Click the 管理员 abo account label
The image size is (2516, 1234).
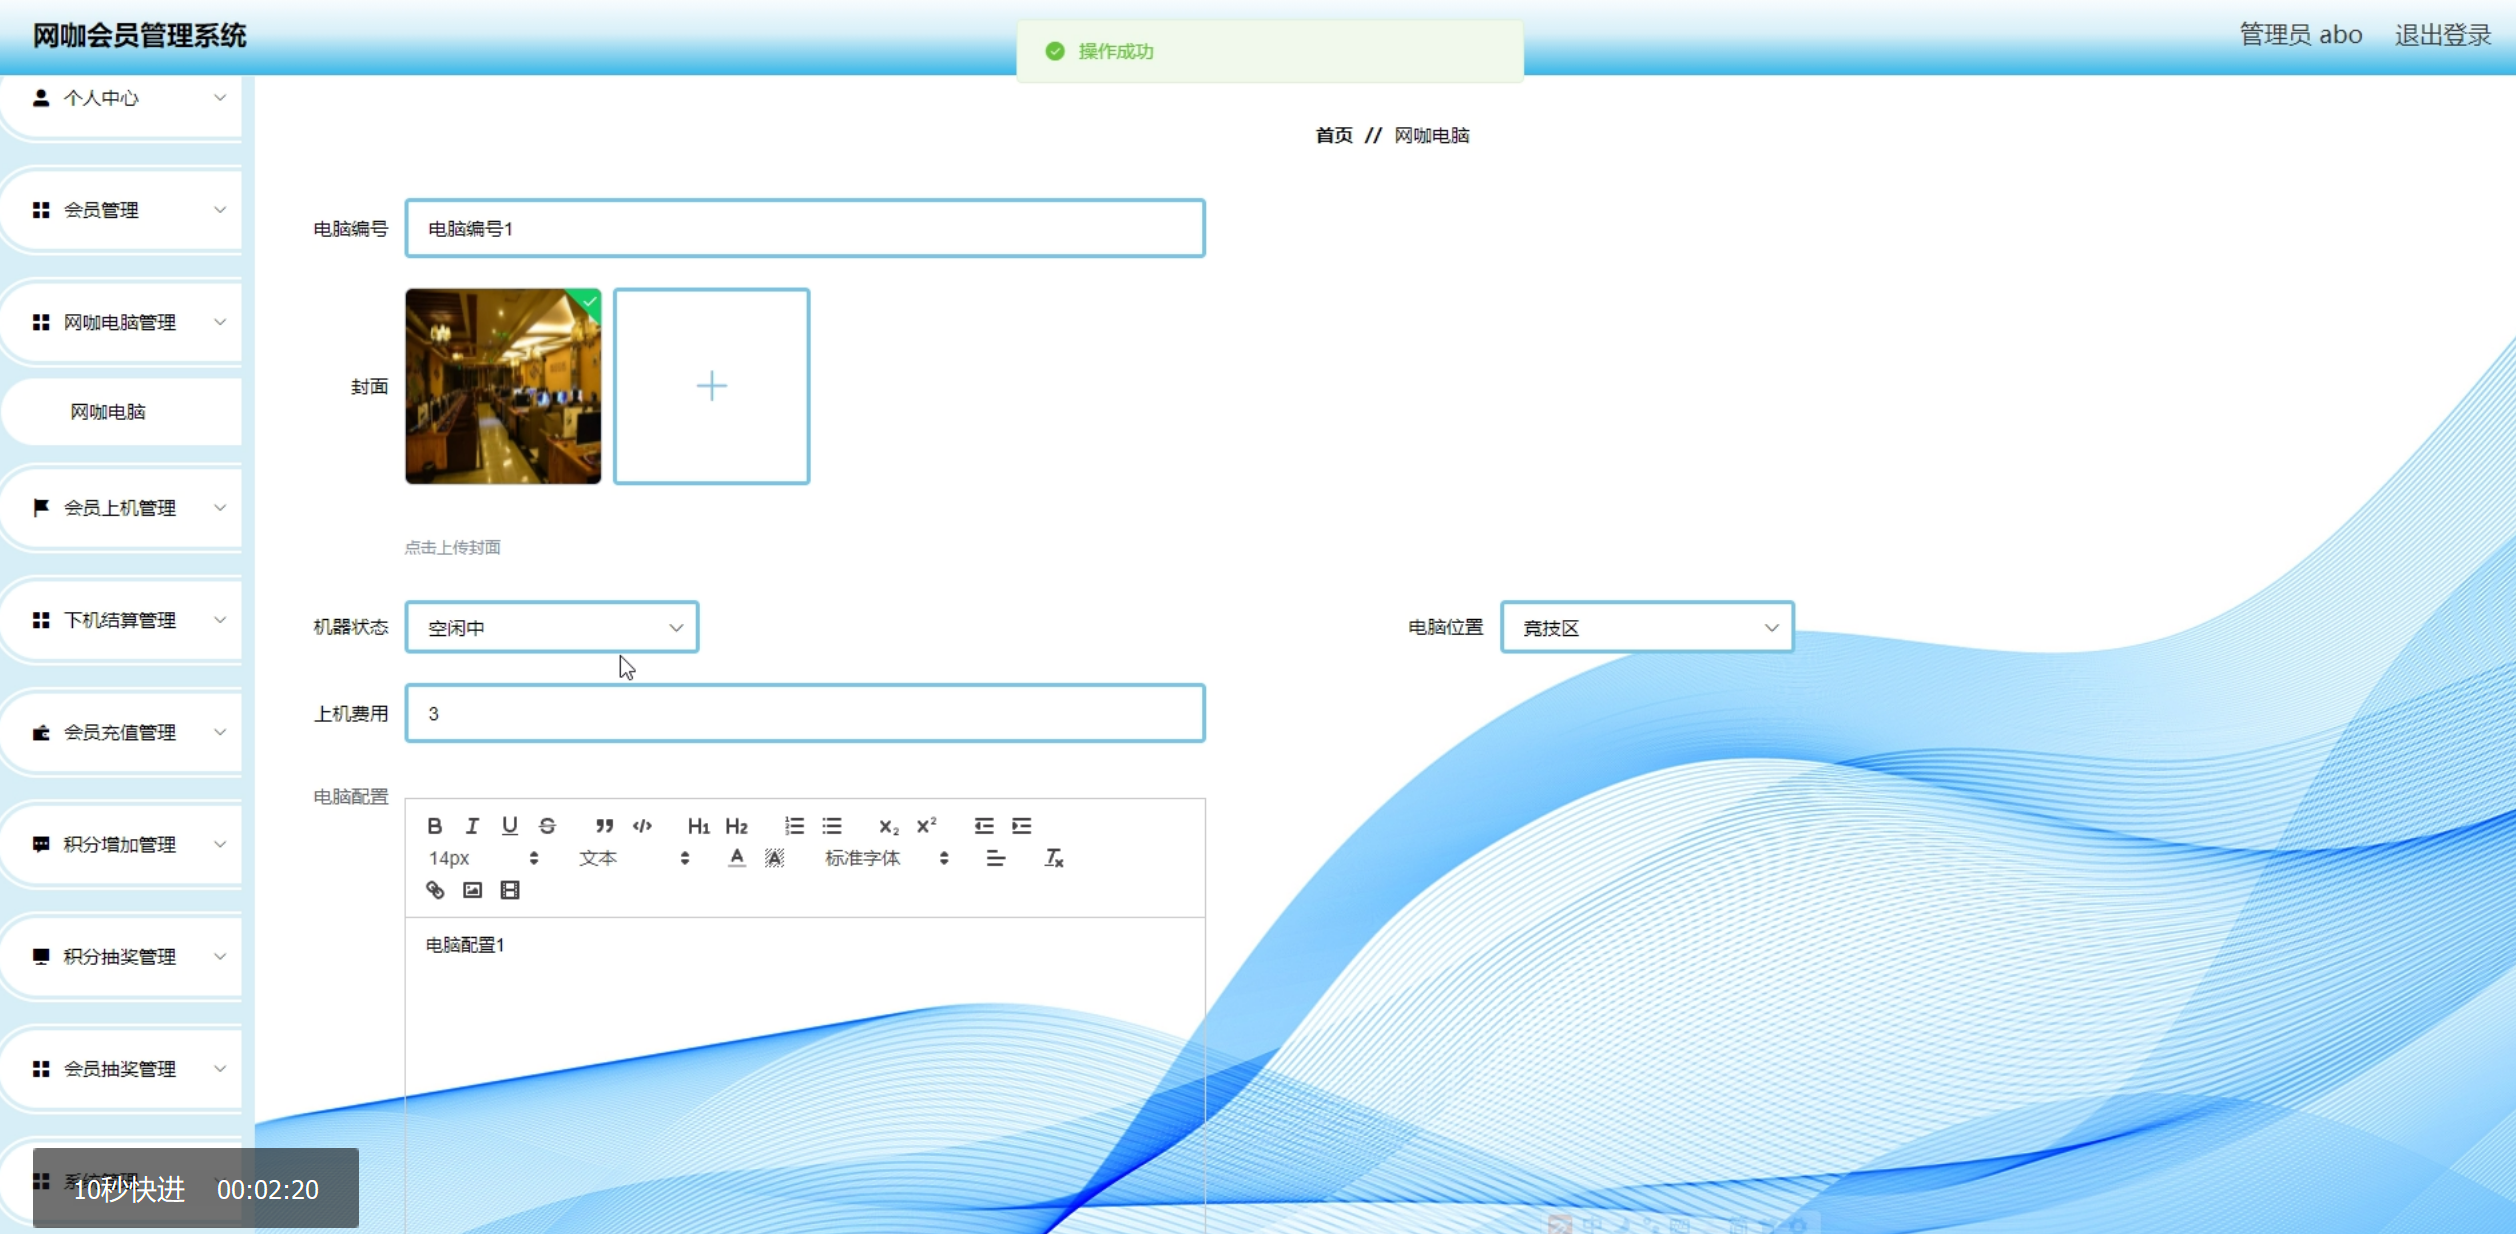2300,35
